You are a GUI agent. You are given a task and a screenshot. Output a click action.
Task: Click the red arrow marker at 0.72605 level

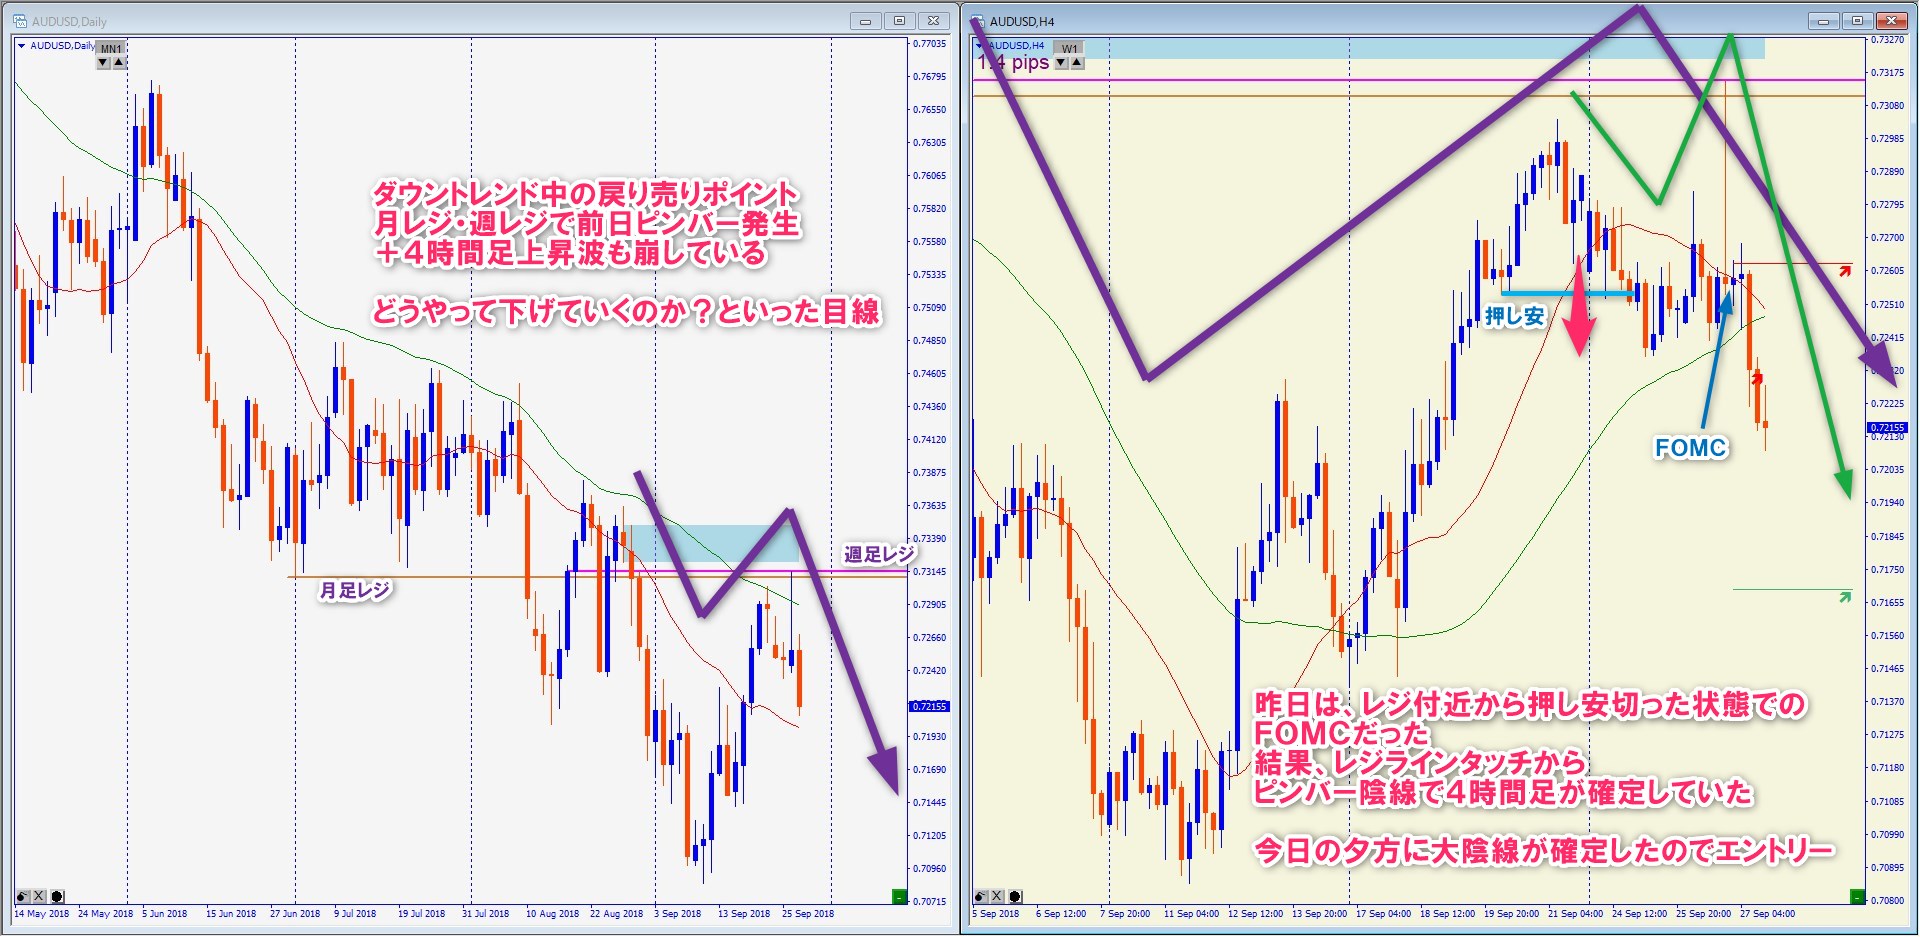point(1845,270)
